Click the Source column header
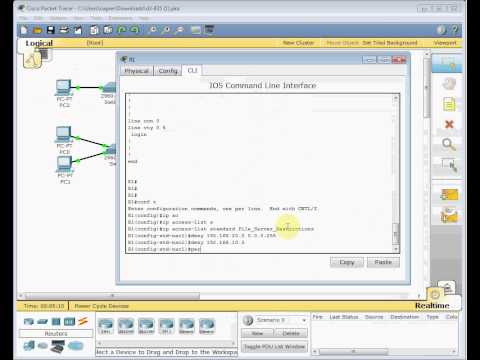The height and width of the screenshot is (360, 480). 374,317
